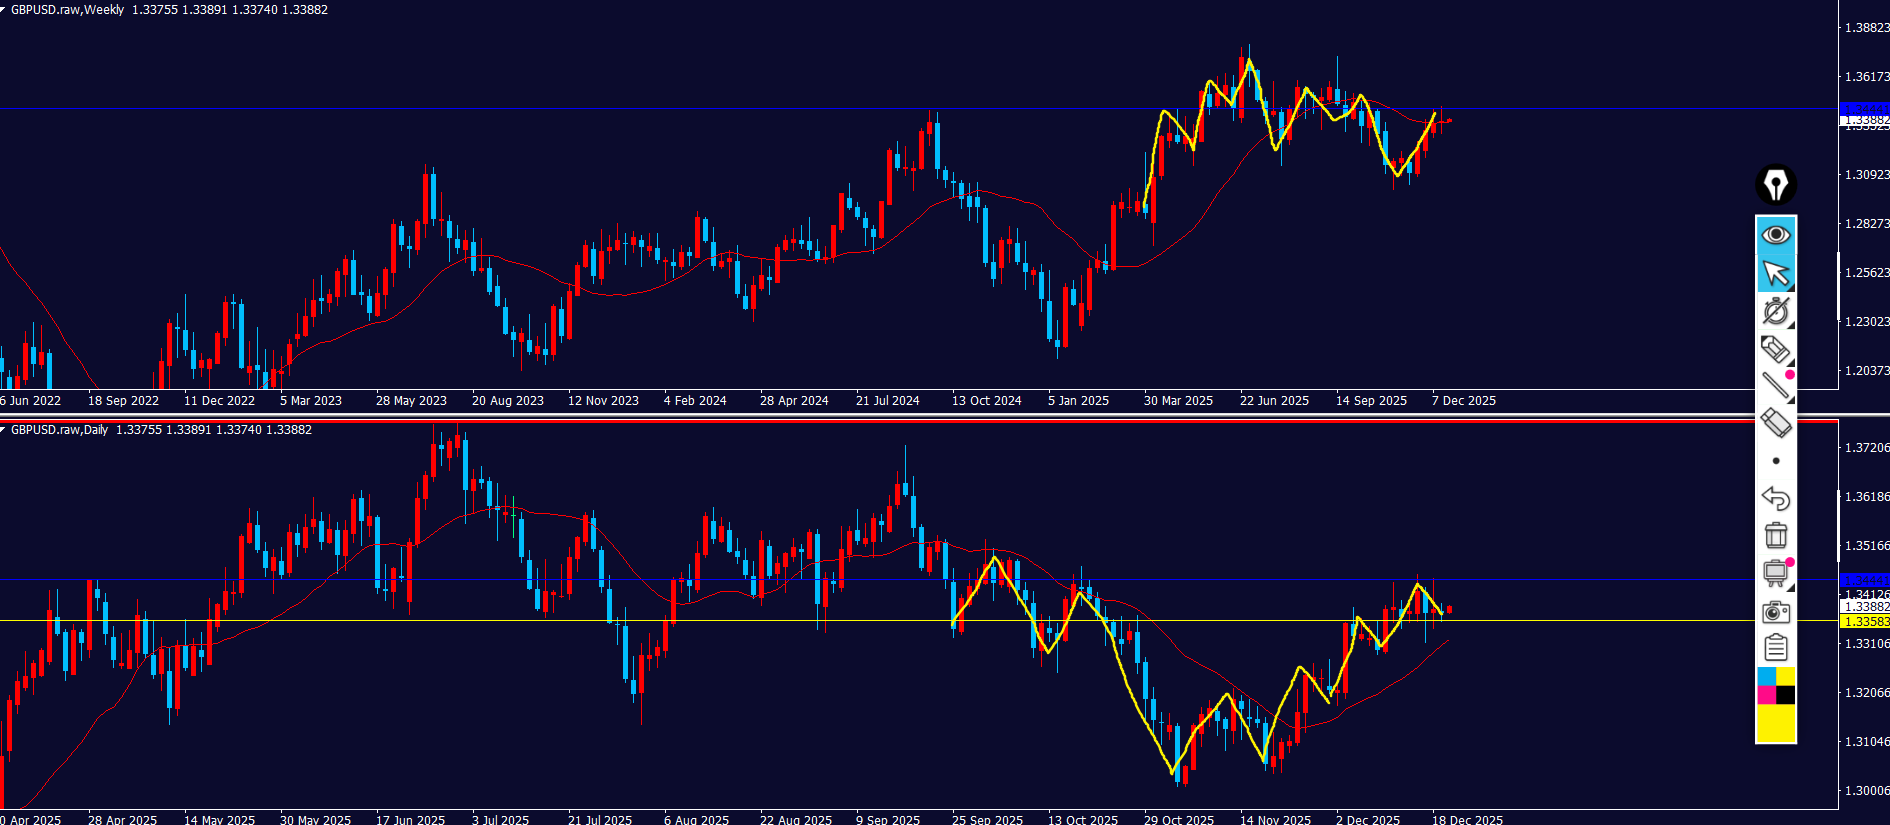Expand the GBPUSD.raw Weekly chart title arrow
The width and height of the screenshot is (1890, 825).
(4, 9)
